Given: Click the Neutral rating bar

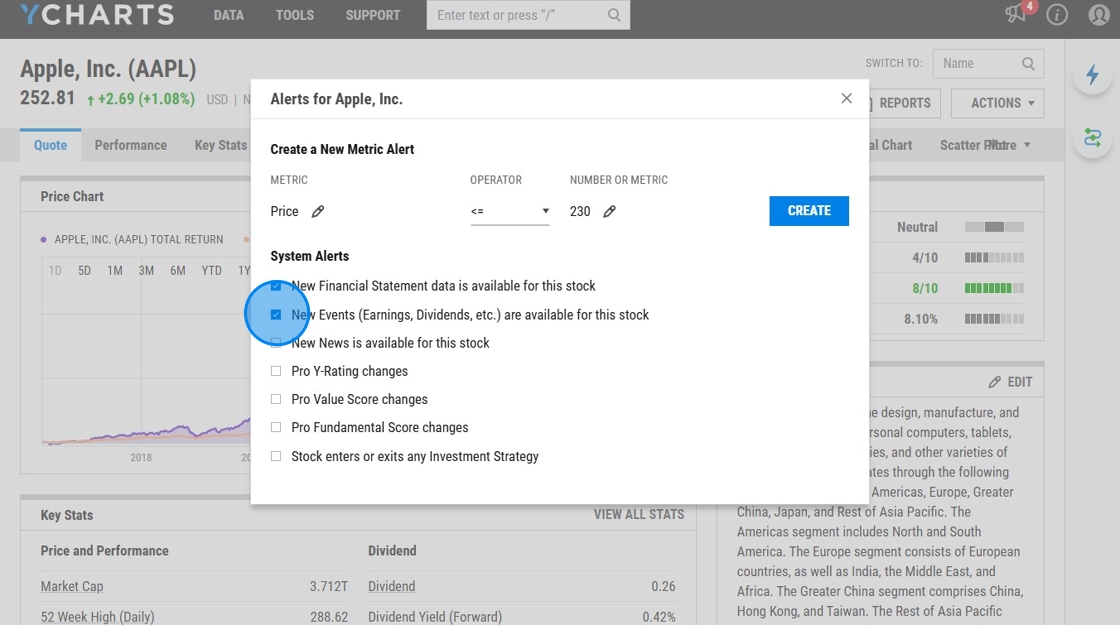Looking at the screenshot, I should [994, 227].
